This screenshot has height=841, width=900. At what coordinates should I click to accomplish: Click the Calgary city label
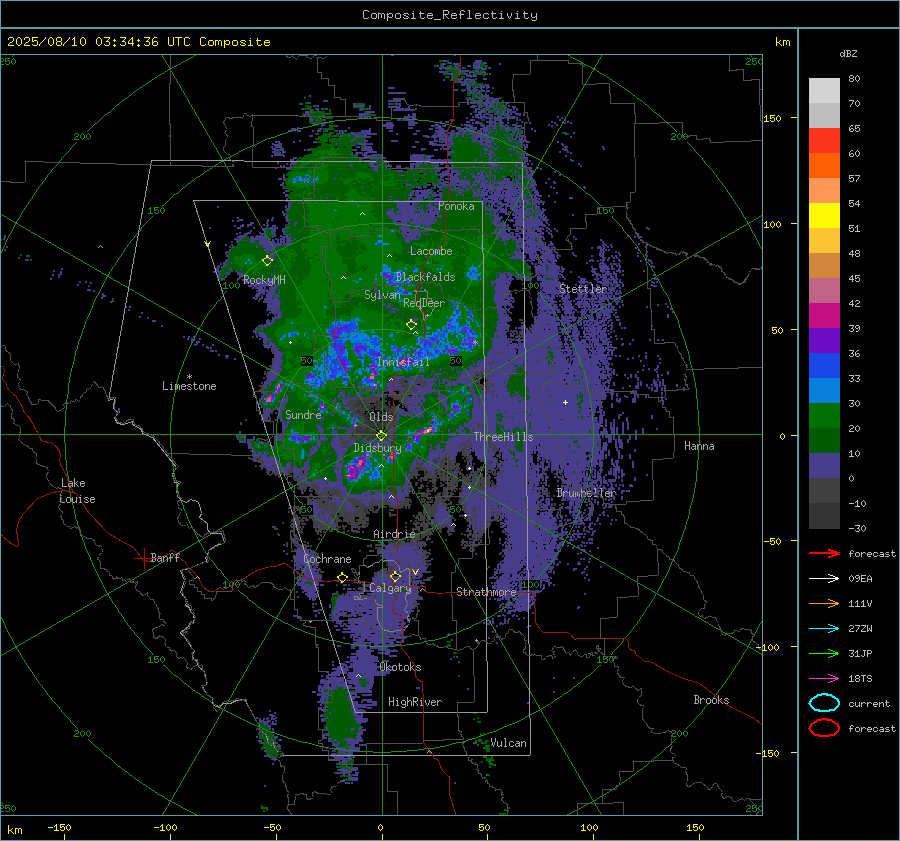390,588
